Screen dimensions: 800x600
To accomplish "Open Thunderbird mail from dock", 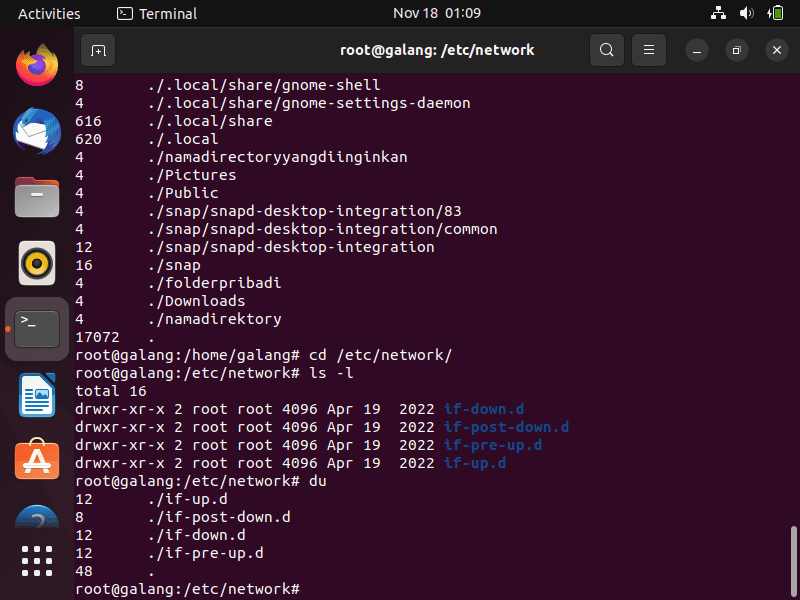I will pos(37,131).
